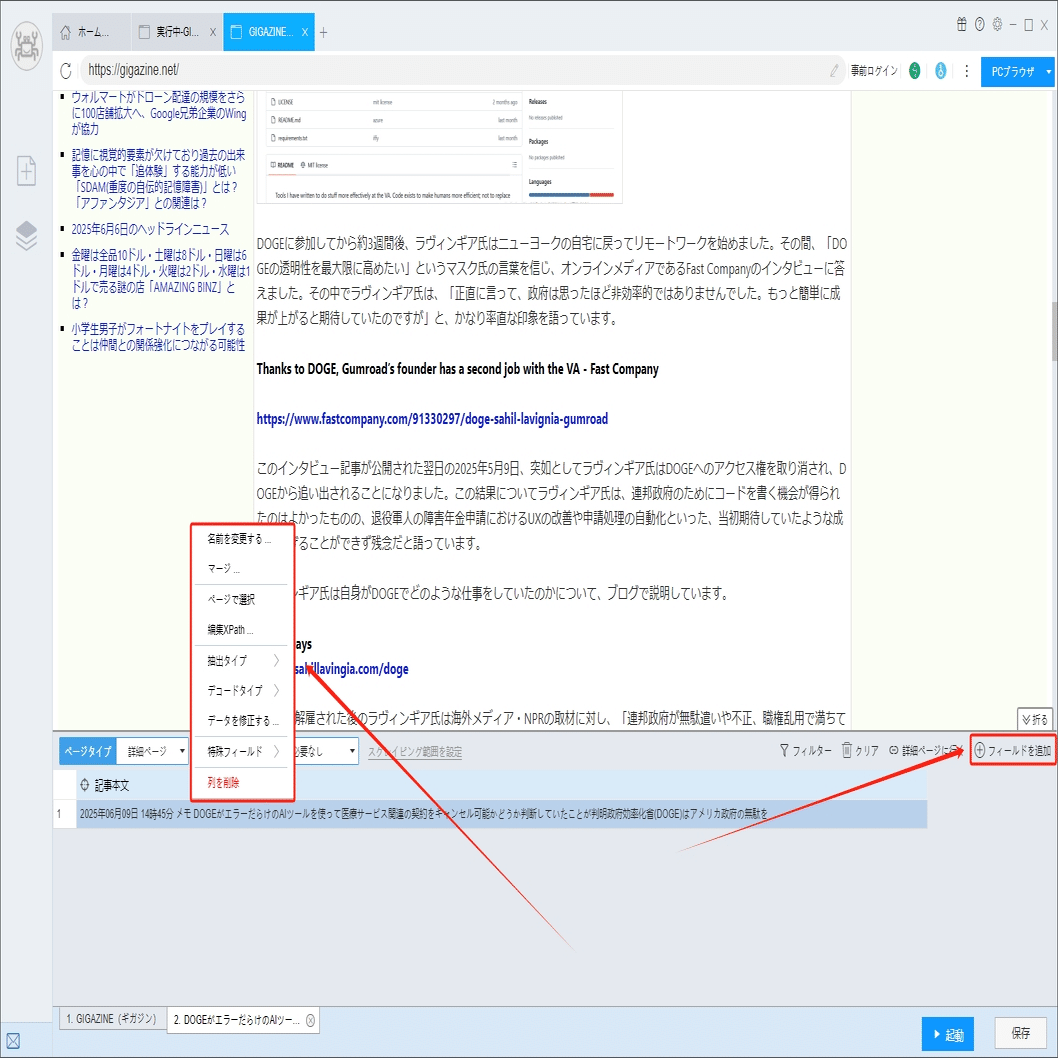Viewport: 1058px width, 1058px height.
Task: Open the SDAM article link in the sidebar
Action: click(159, 179)
